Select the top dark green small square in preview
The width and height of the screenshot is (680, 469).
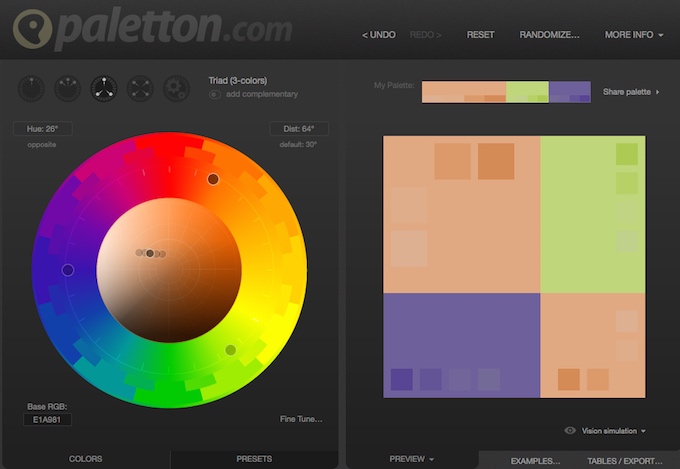tap(627, 154)
